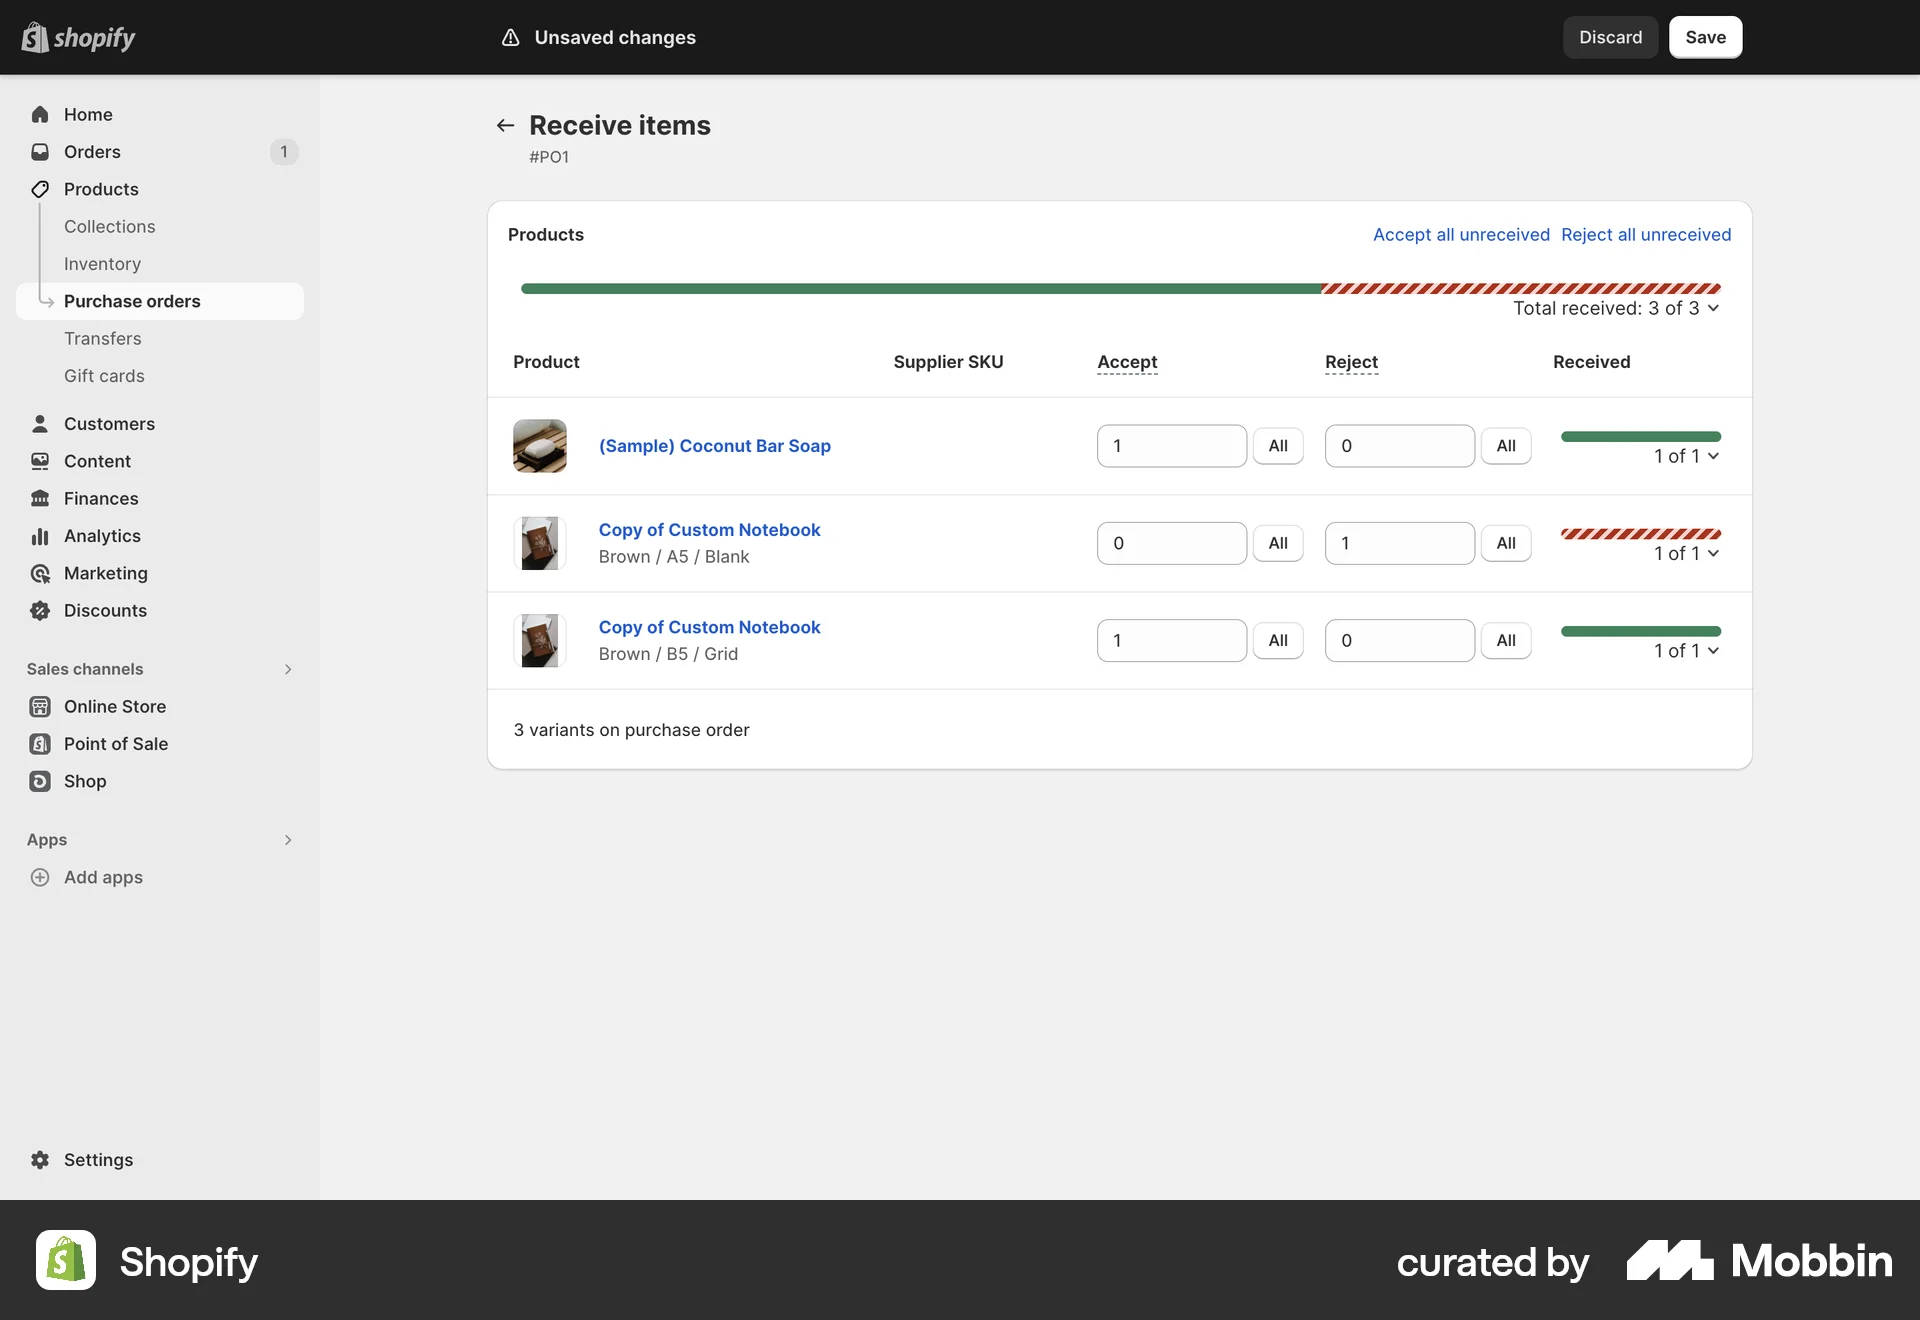Click the Accept all unreceived link
Screen dimensions: 1920x1320
pos(1460,234)
